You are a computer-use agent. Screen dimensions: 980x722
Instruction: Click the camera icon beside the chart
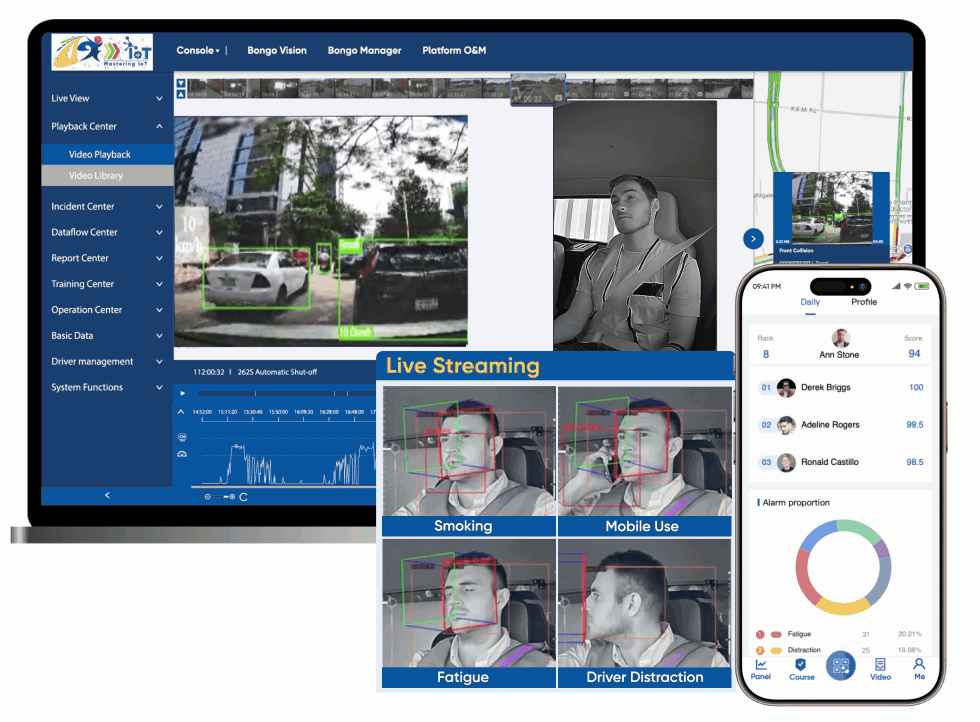[x=181, y=437]
